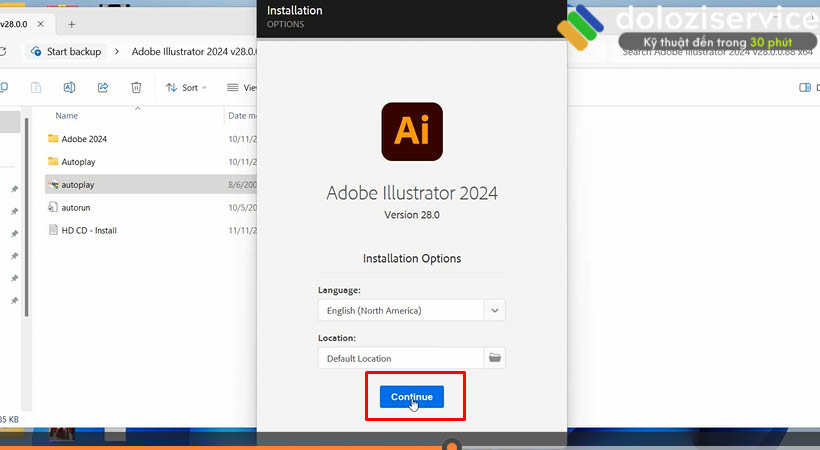
Task: Click the Rename icon in Explorer toolbar
Action: click(69, 88)
